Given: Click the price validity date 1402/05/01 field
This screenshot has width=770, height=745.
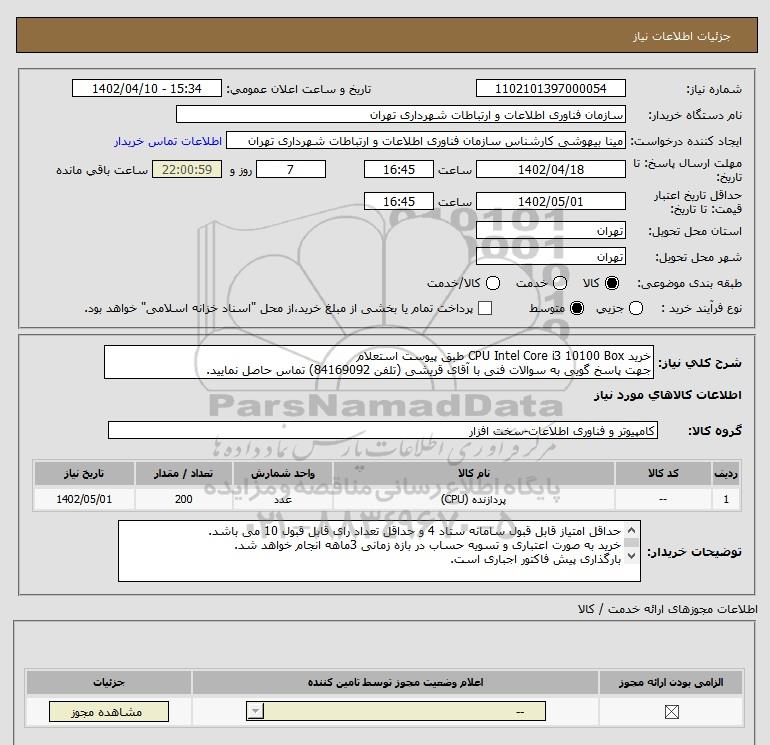Looking at the screenshot, I should click(550, 202).
